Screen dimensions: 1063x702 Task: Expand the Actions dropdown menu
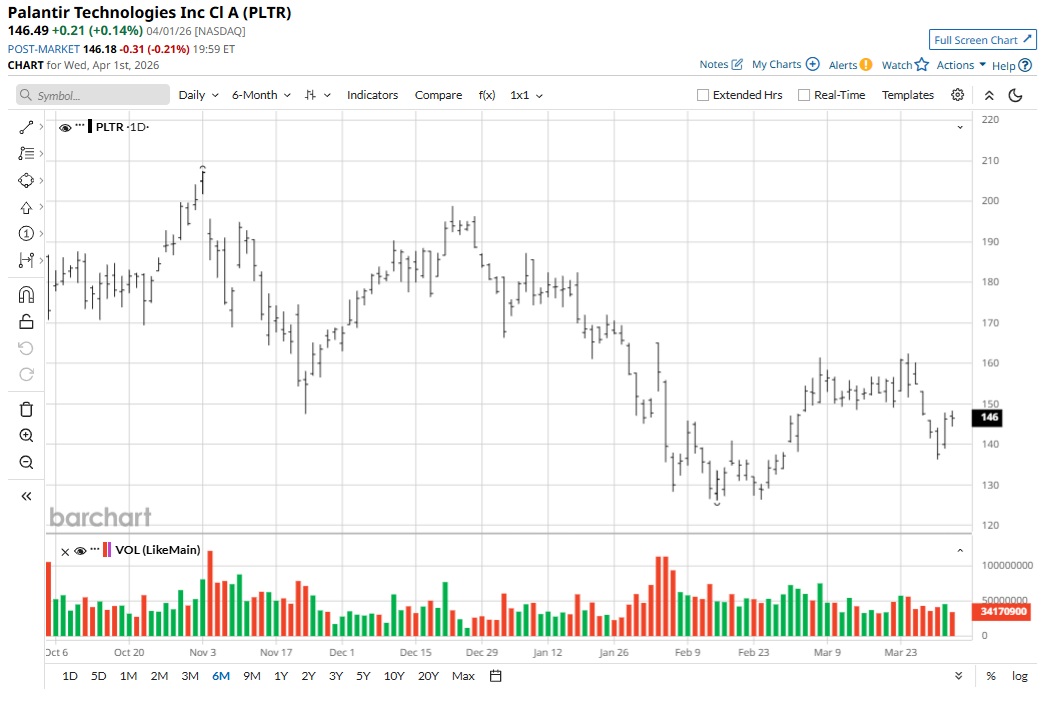click(961, 65)
